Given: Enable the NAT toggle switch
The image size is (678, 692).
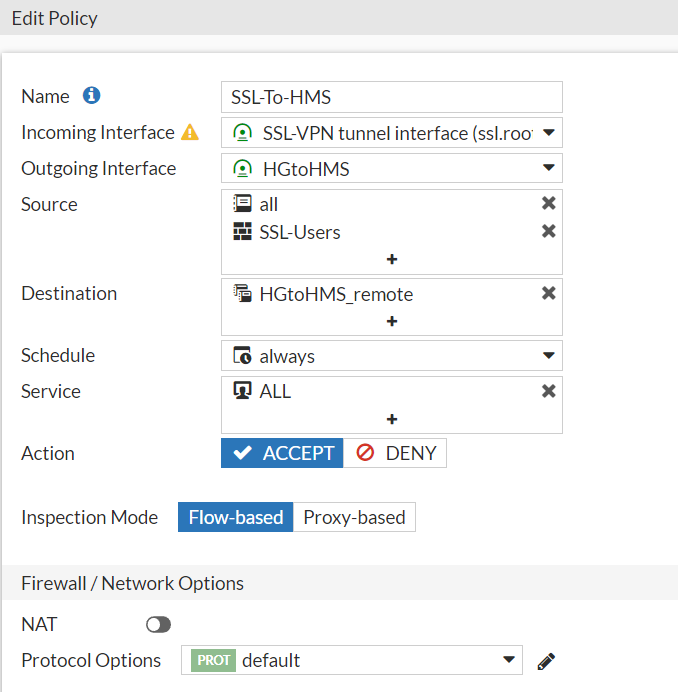Looking at the screenshot, I should [158, 625].
